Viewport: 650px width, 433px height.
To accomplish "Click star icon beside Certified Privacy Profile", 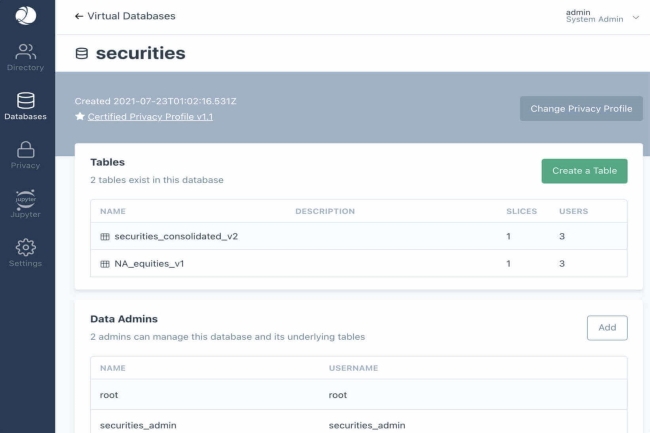I will click(80, 117).
